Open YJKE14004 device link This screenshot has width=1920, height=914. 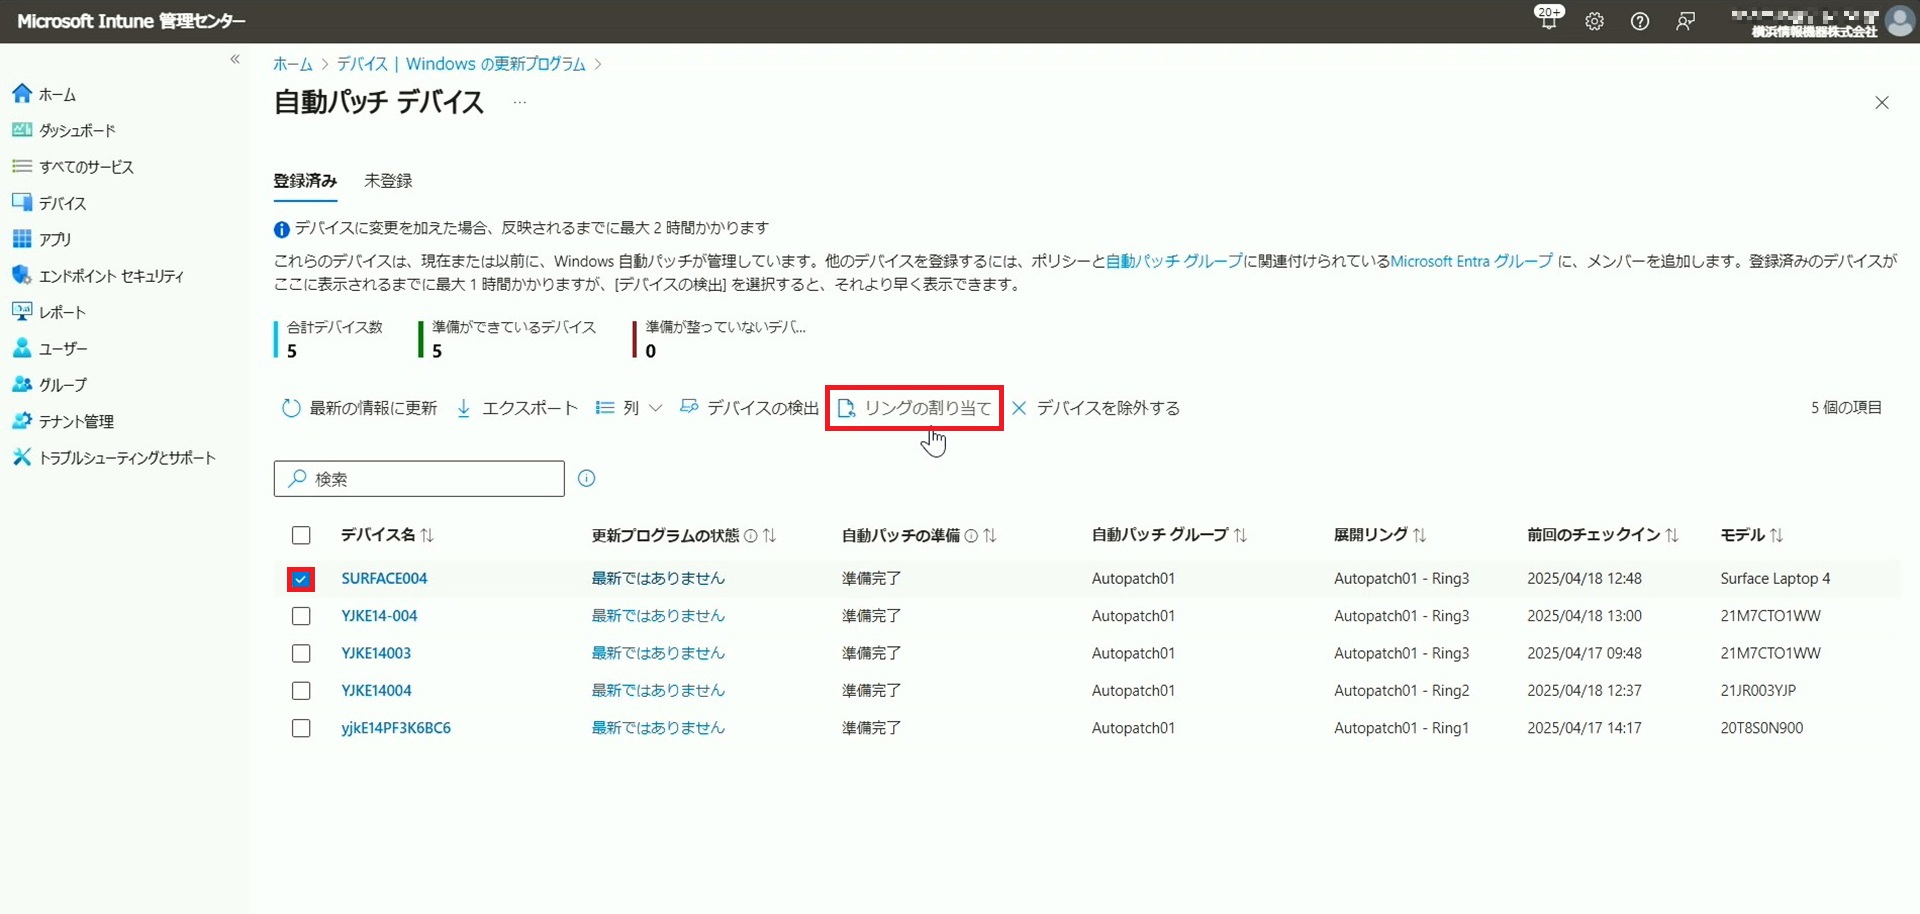tap(376, 691)
